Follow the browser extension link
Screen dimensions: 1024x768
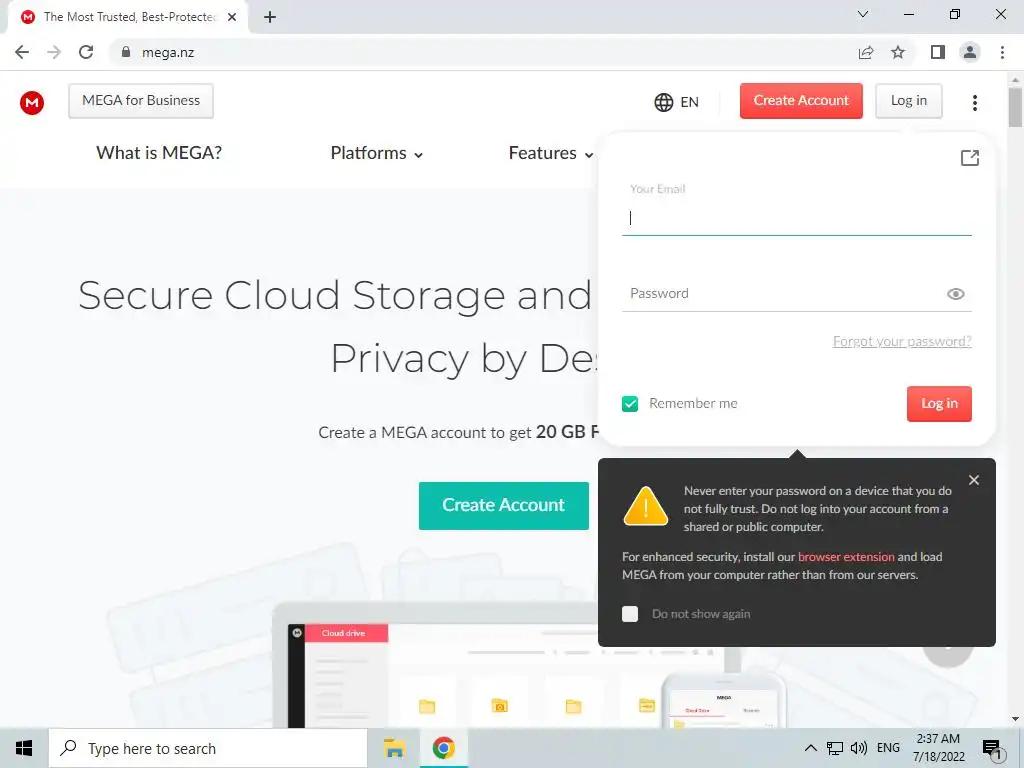coord(846,557)
